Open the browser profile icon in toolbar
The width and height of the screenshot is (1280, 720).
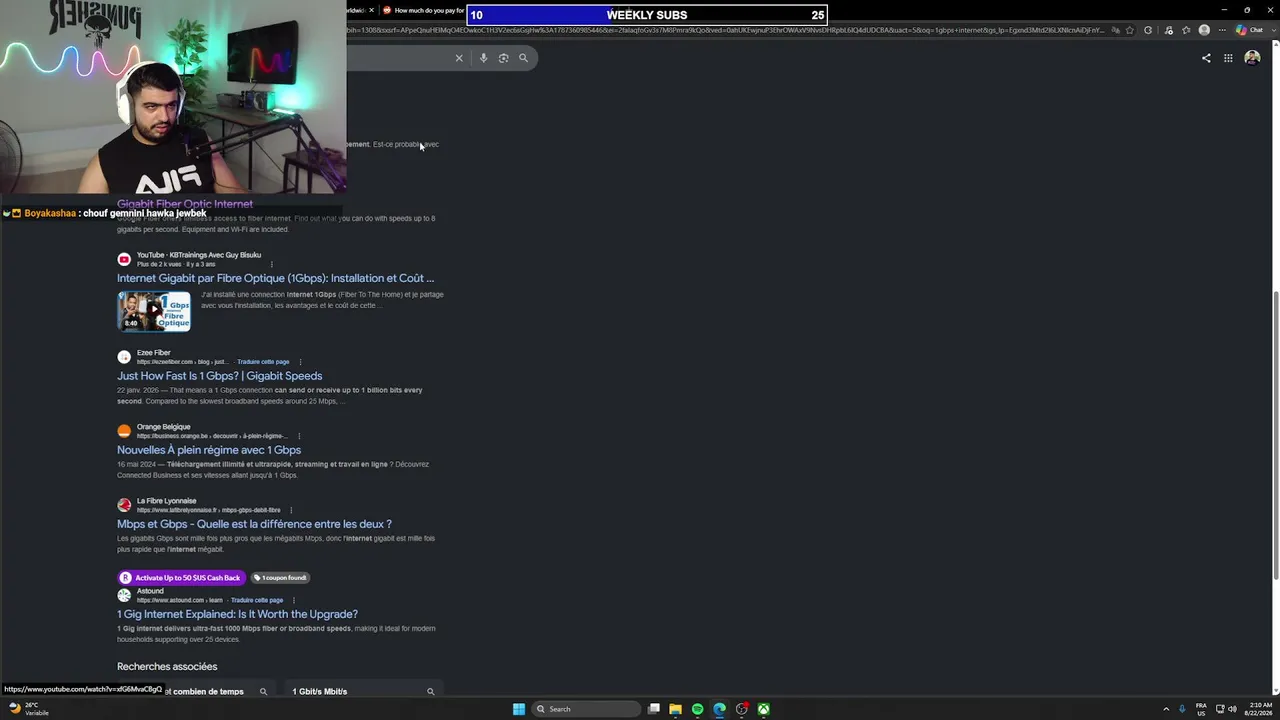click(x=1204, y=30)
